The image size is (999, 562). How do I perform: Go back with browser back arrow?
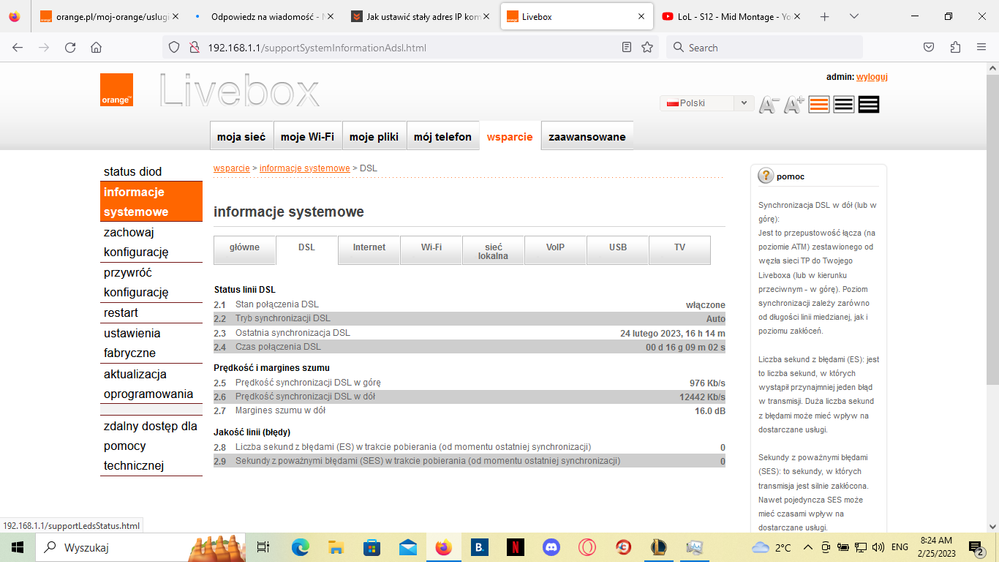(x=18, y=47)
